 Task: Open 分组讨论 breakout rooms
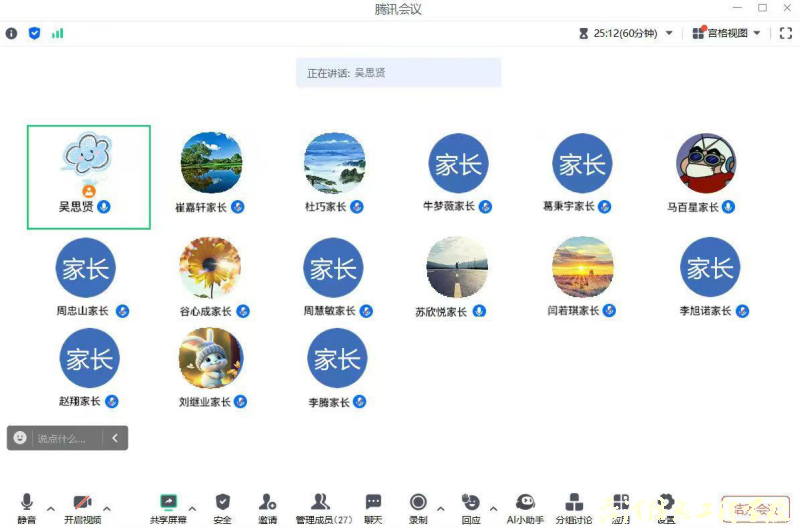point(574,508)
